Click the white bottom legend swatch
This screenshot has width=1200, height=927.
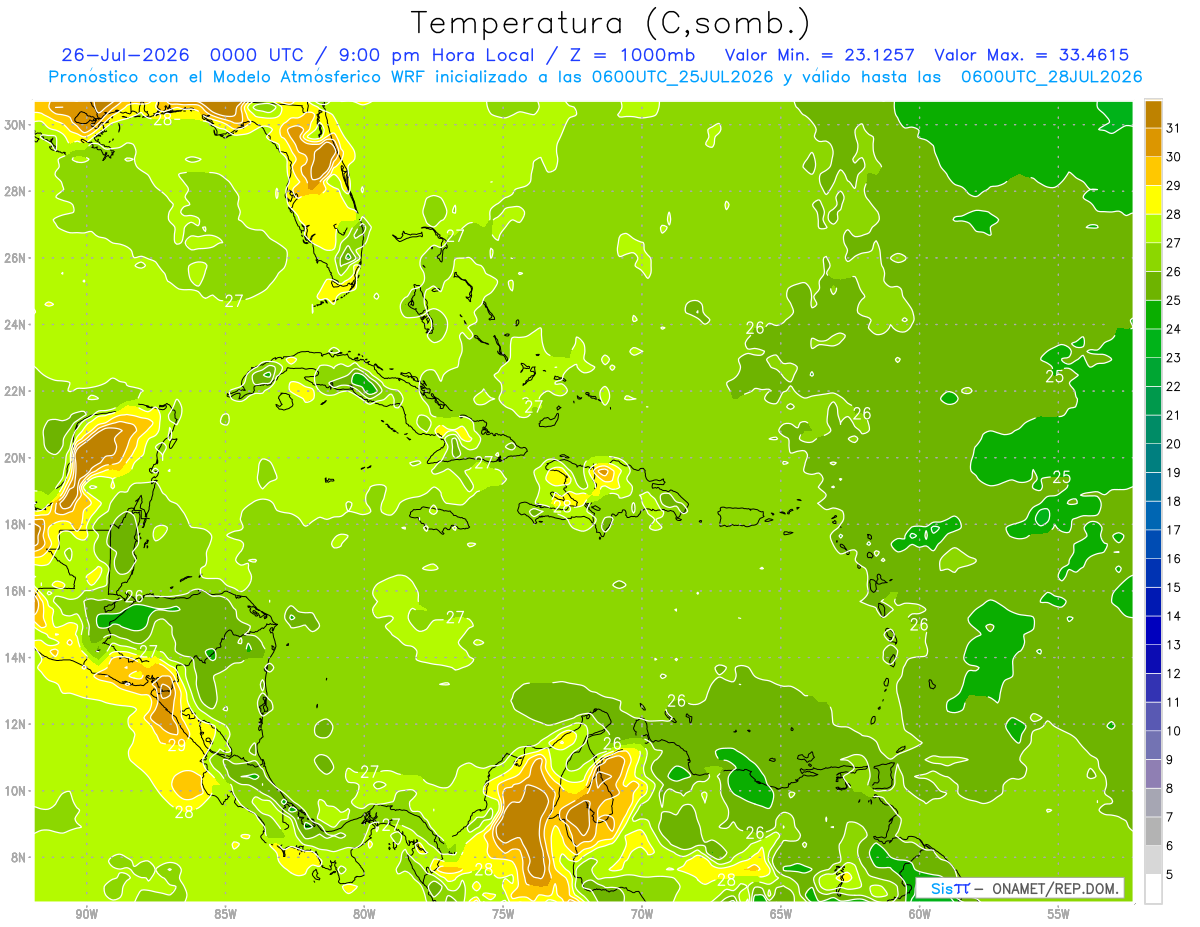(x=1153, y=889)
